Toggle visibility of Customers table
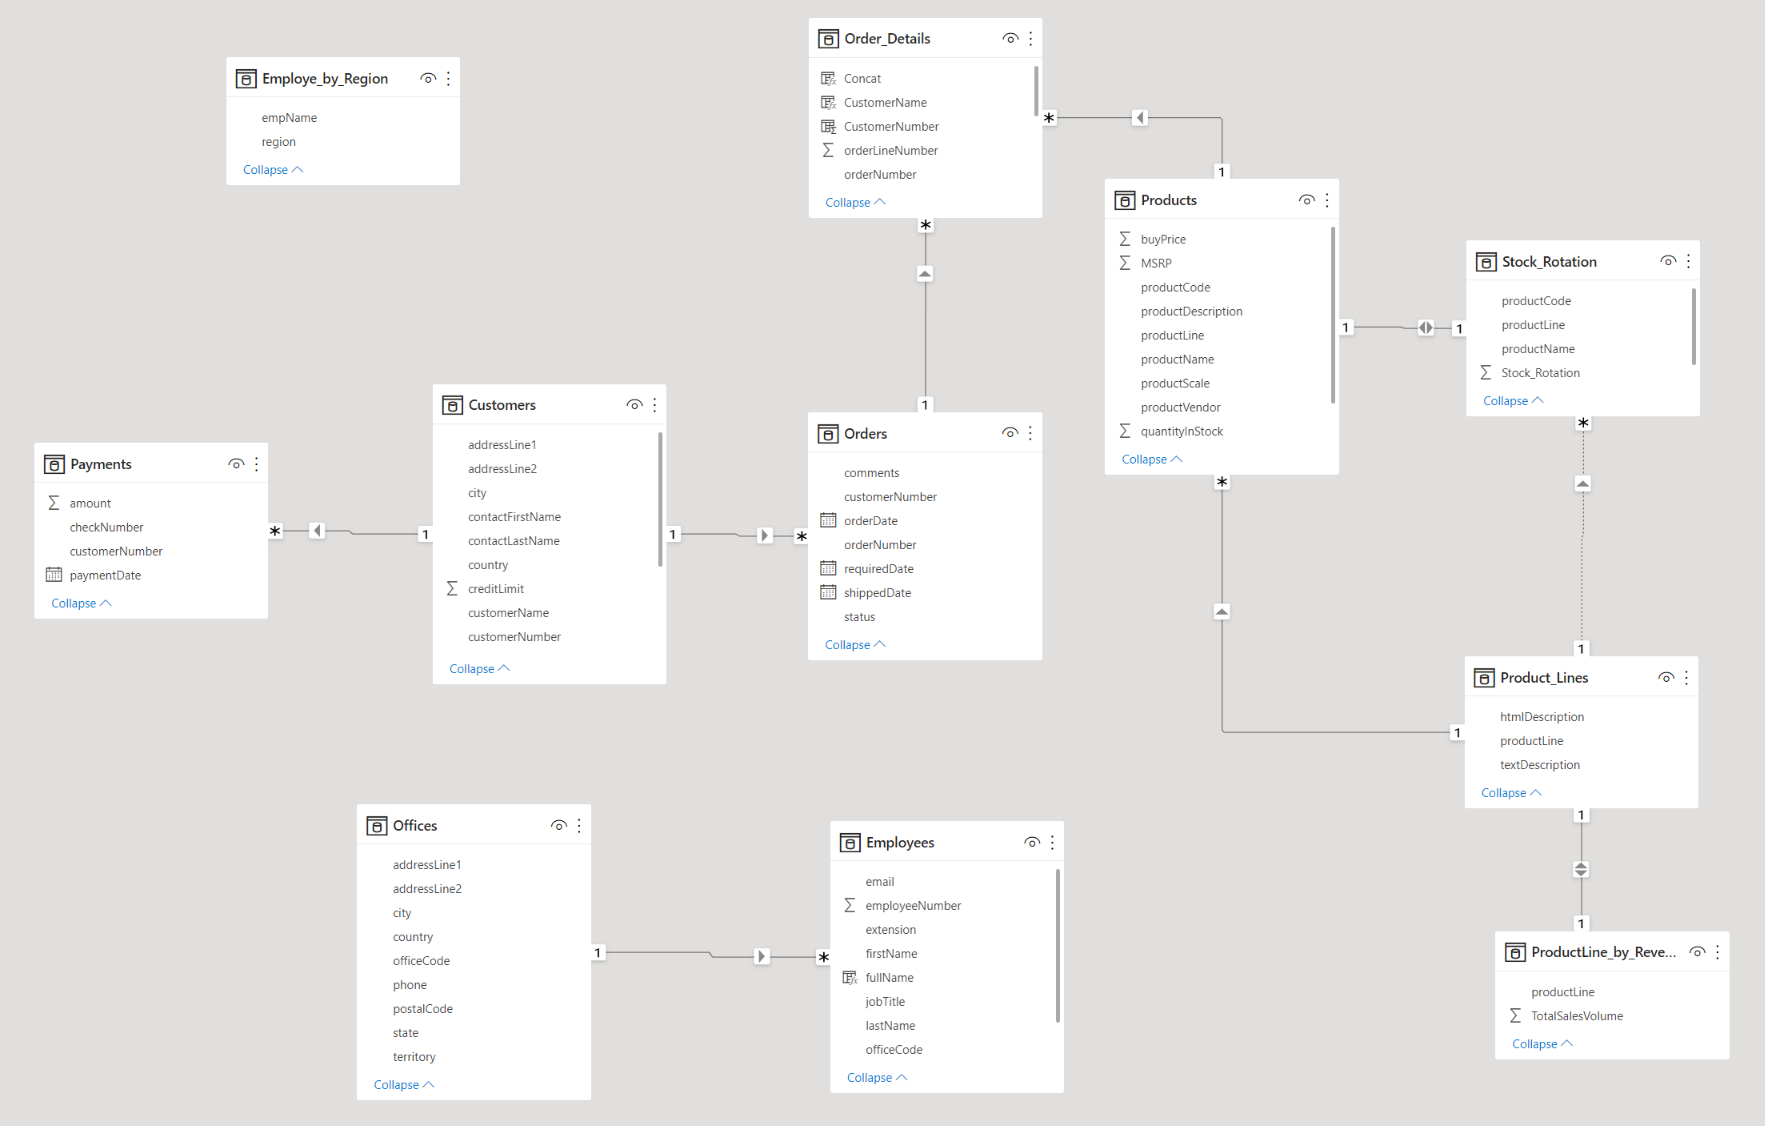Image resolution: width=1765 pixels, height=1126 pixels. pyautogui.click(x=634, y=405)
